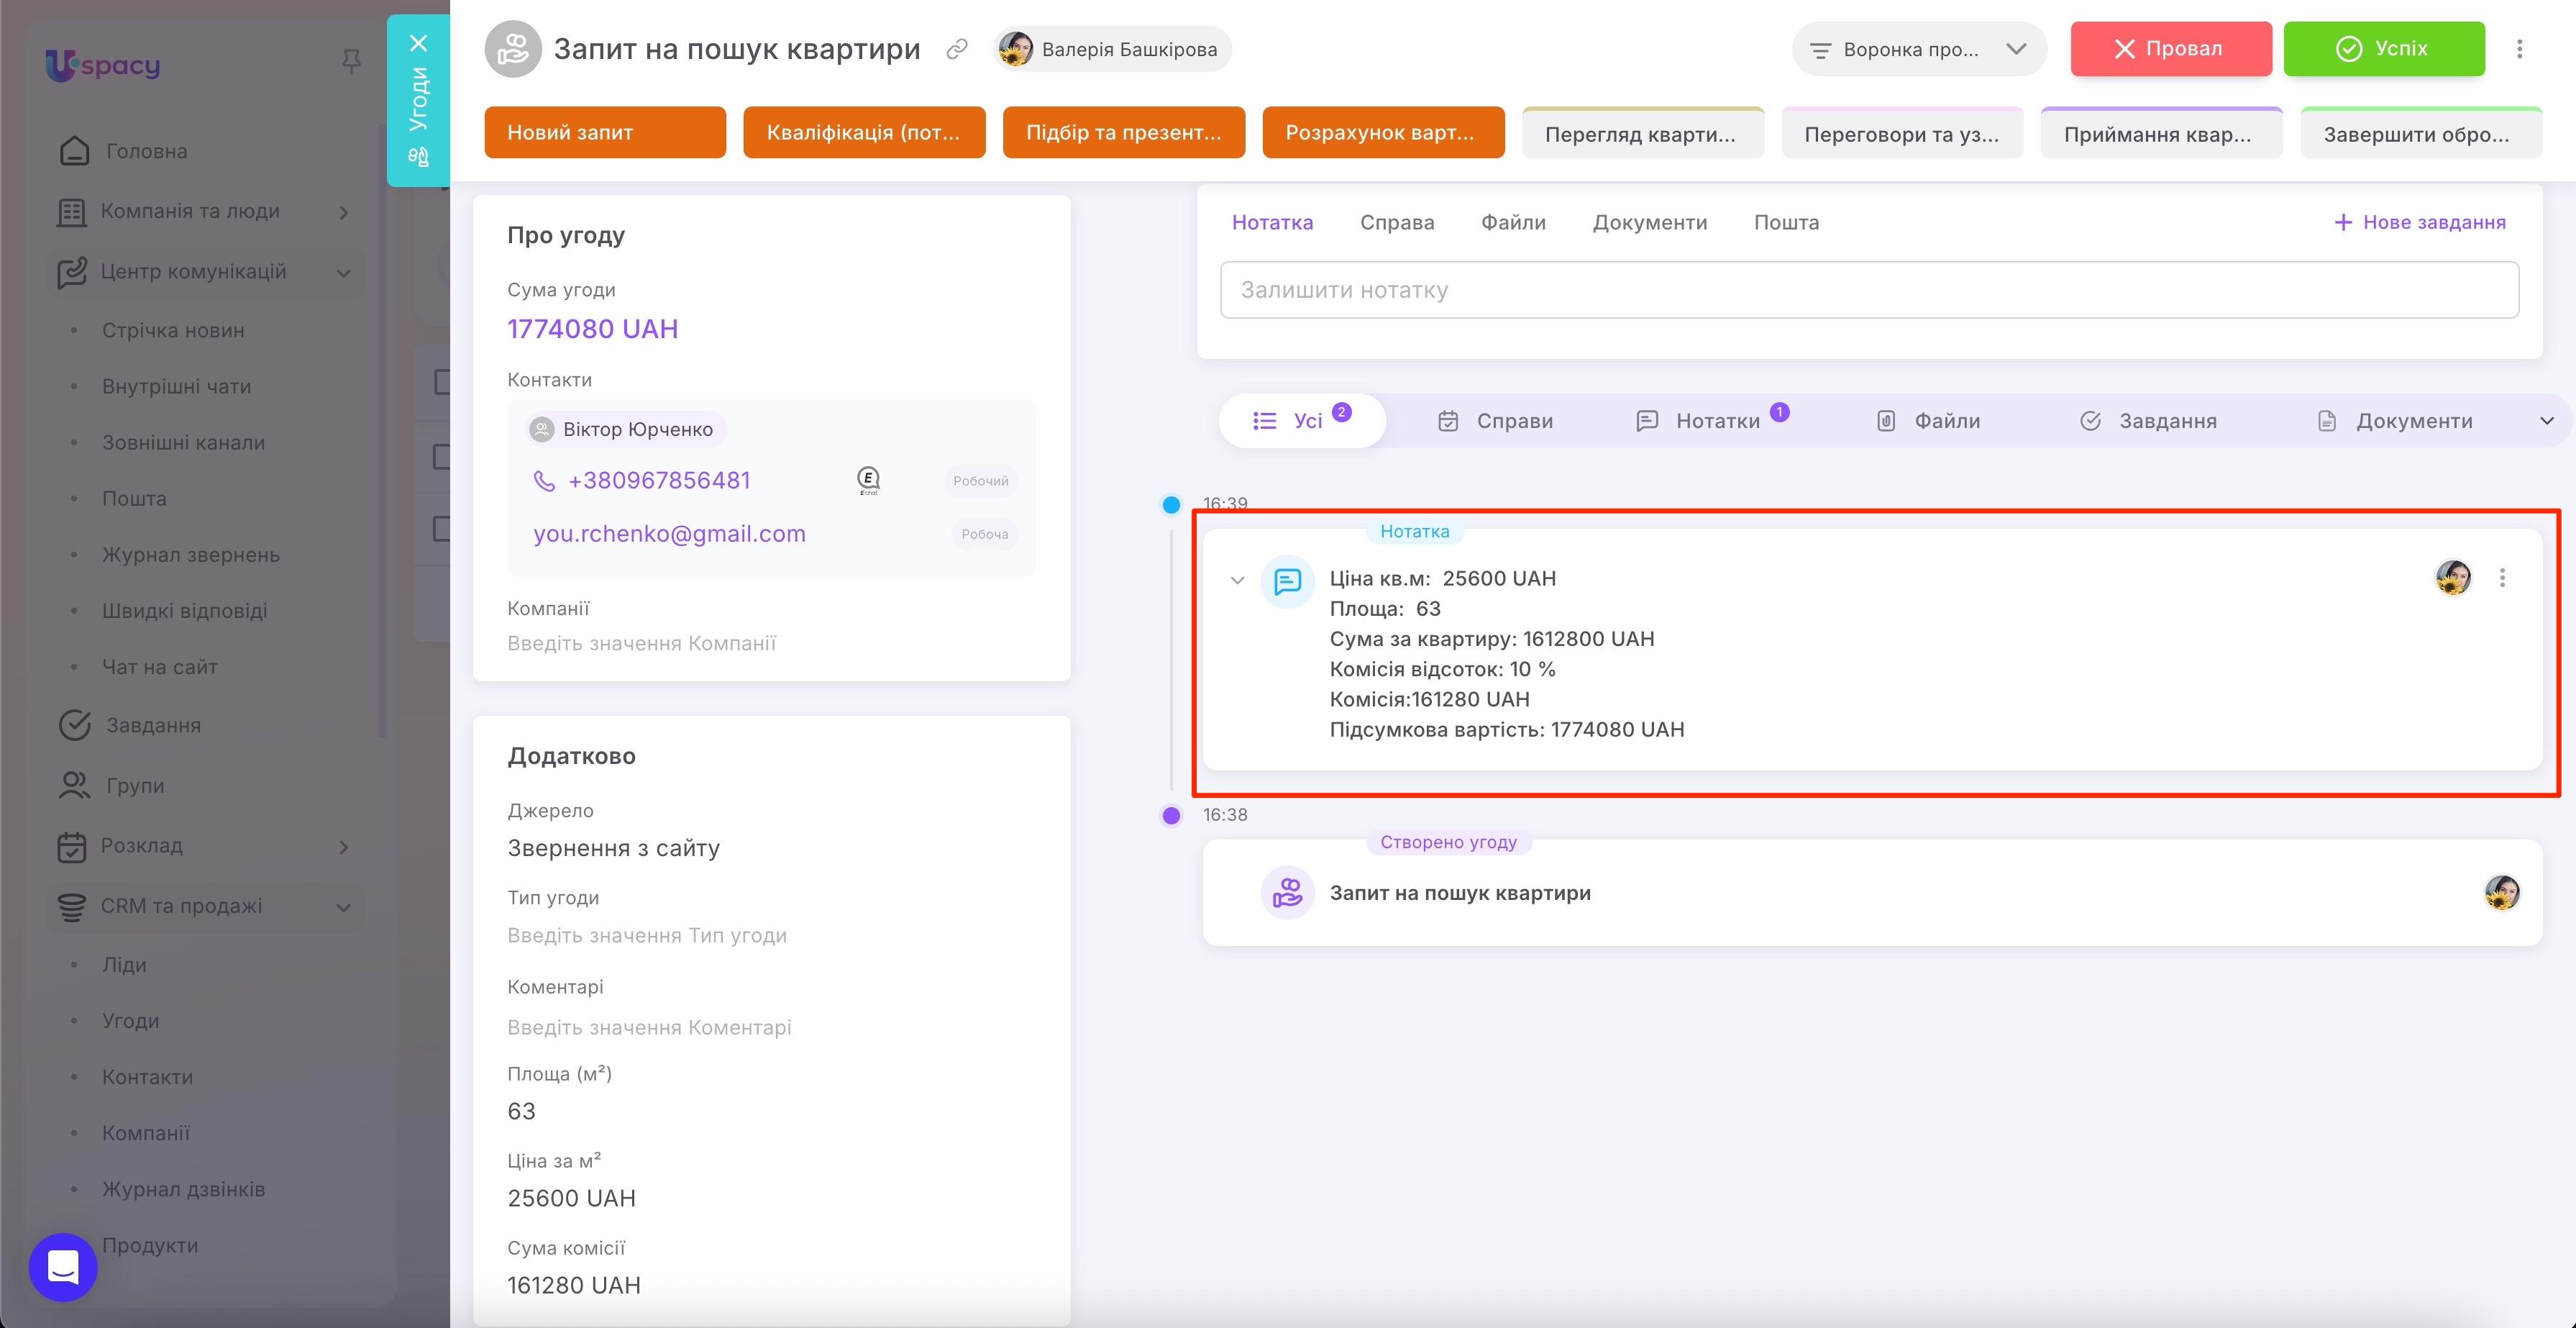Viewport: 2576px width, 1328px height.
Task: Filter timeline by Усі
Action: pyautogui.click(x=1302, y=421)
